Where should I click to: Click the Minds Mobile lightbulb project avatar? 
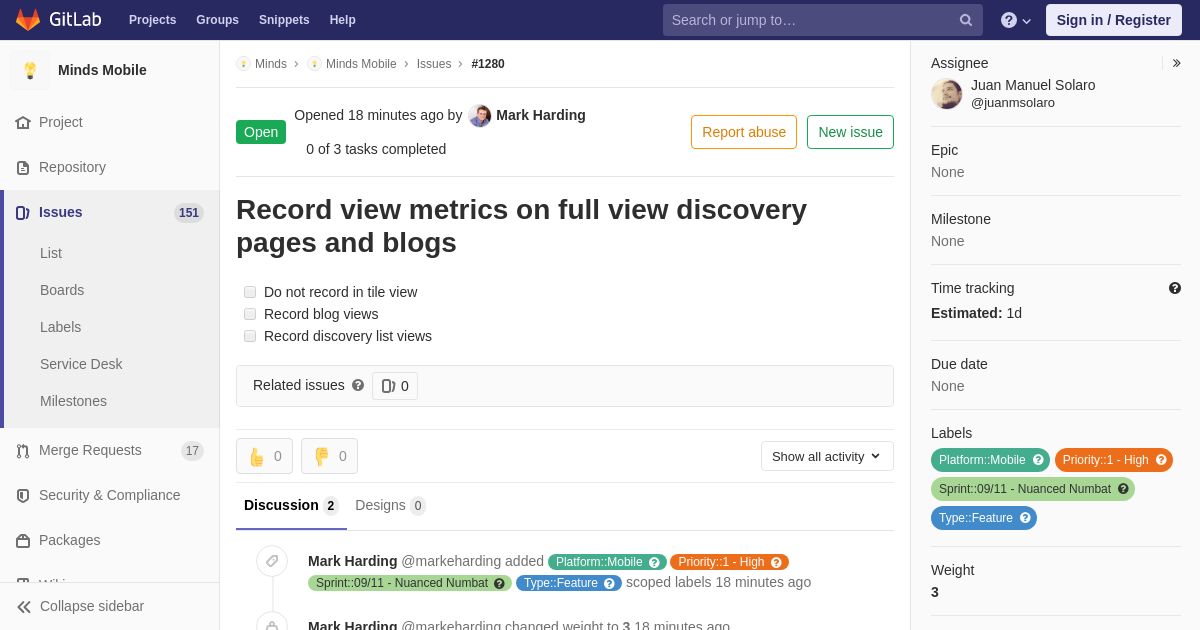click(30, 70)
